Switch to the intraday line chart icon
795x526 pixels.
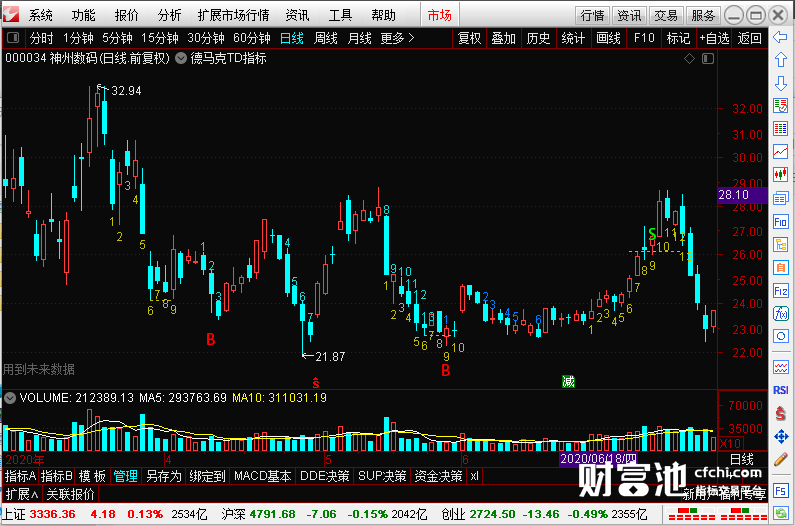(780, 152)
